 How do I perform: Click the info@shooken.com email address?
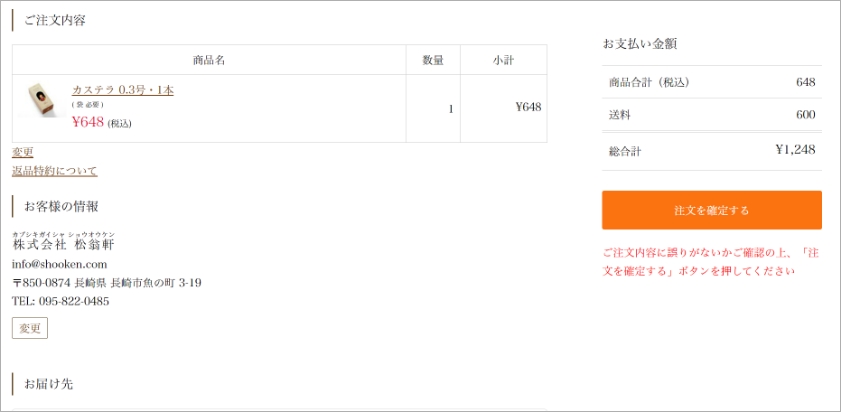pyautogui.click(x=59, y=264)
